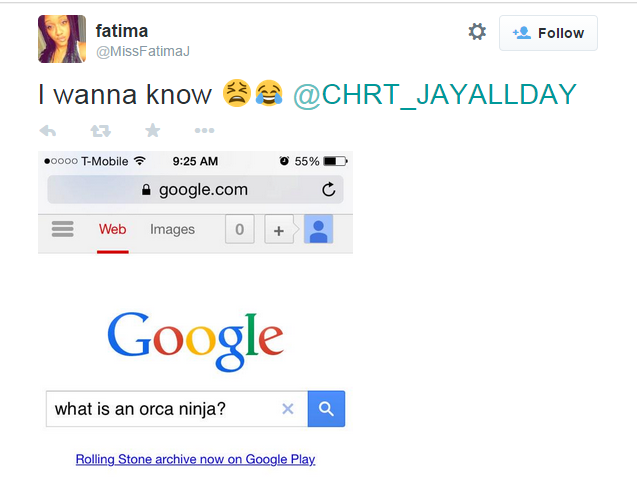The height and width of the screenshot is (477, 637).
Task: Open the more options ellipsis under tweet
Action: point(204,130)
